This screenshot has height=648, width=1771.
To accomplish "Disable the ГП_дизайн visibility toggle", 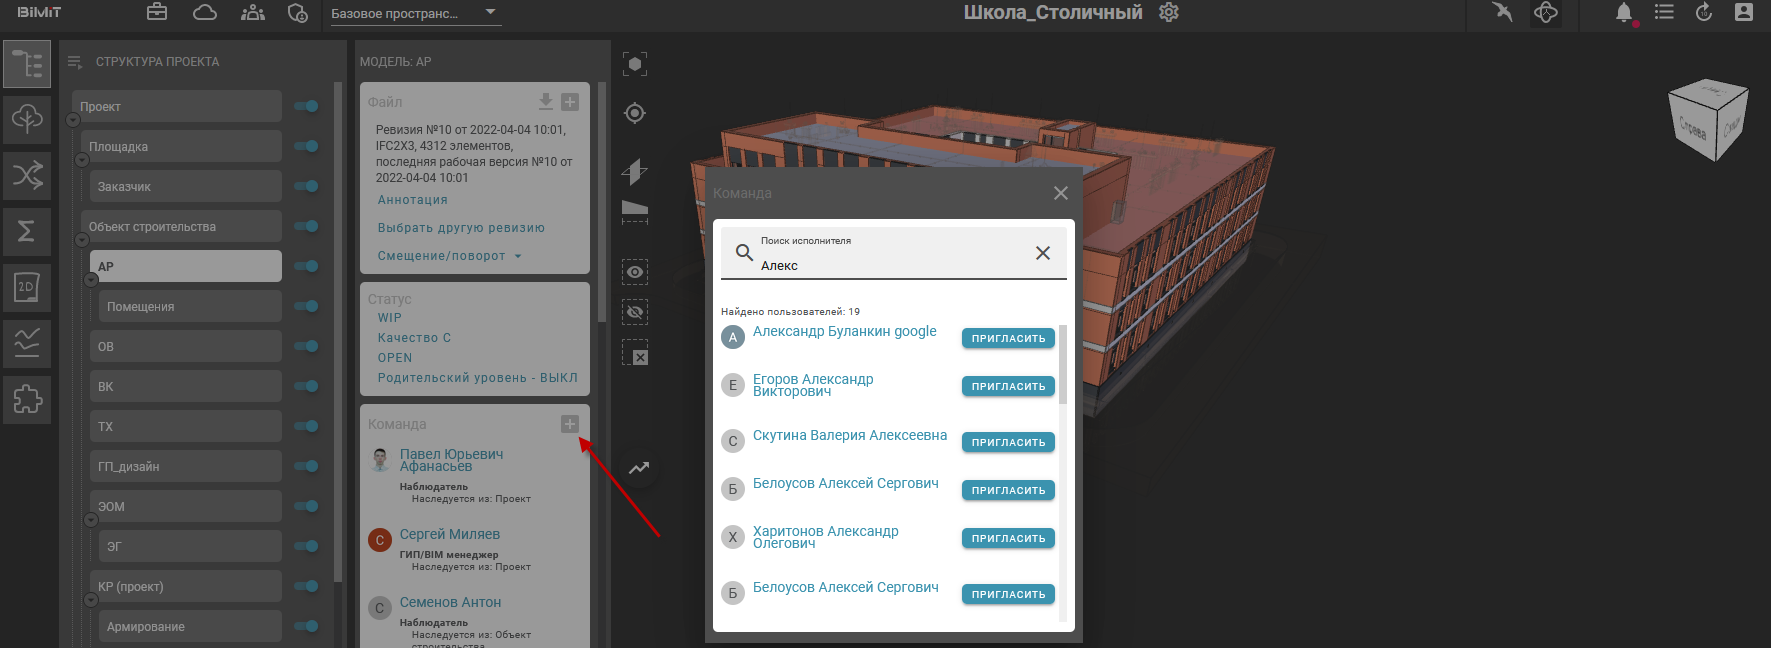I will (x=306, y=466).
